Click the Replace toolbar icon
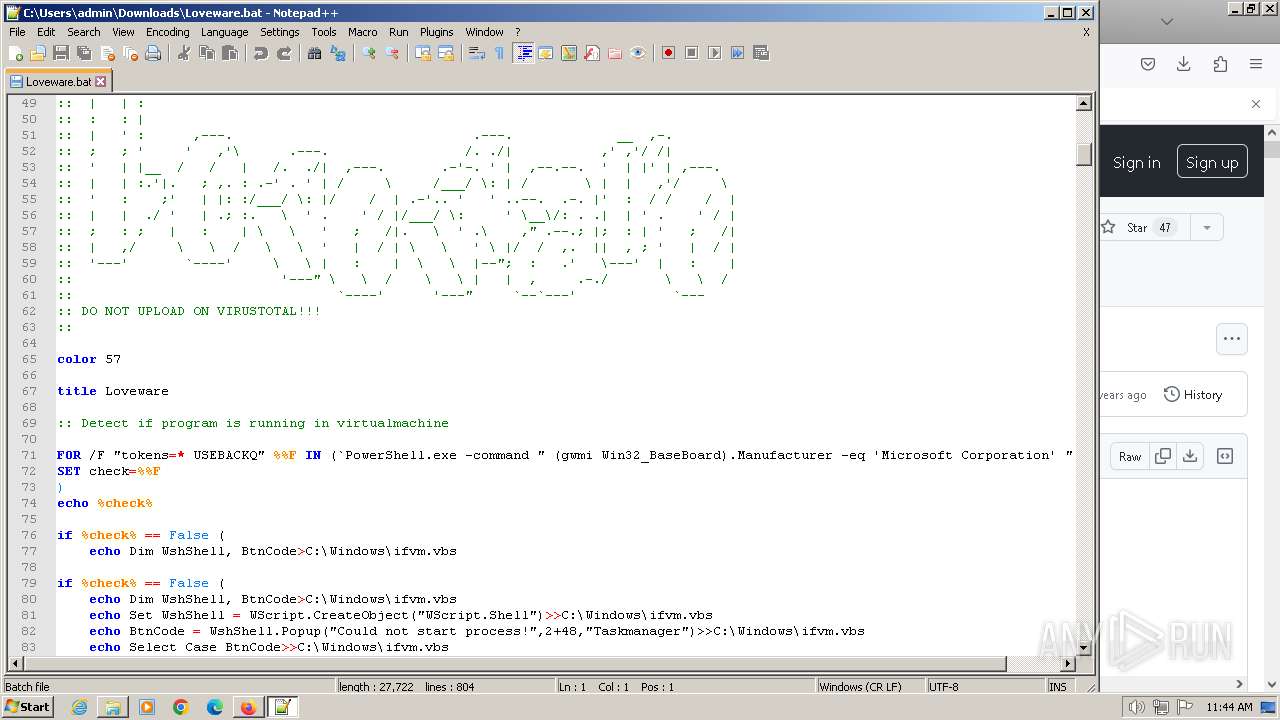The image size is (1280, 720). pos(338,53)
